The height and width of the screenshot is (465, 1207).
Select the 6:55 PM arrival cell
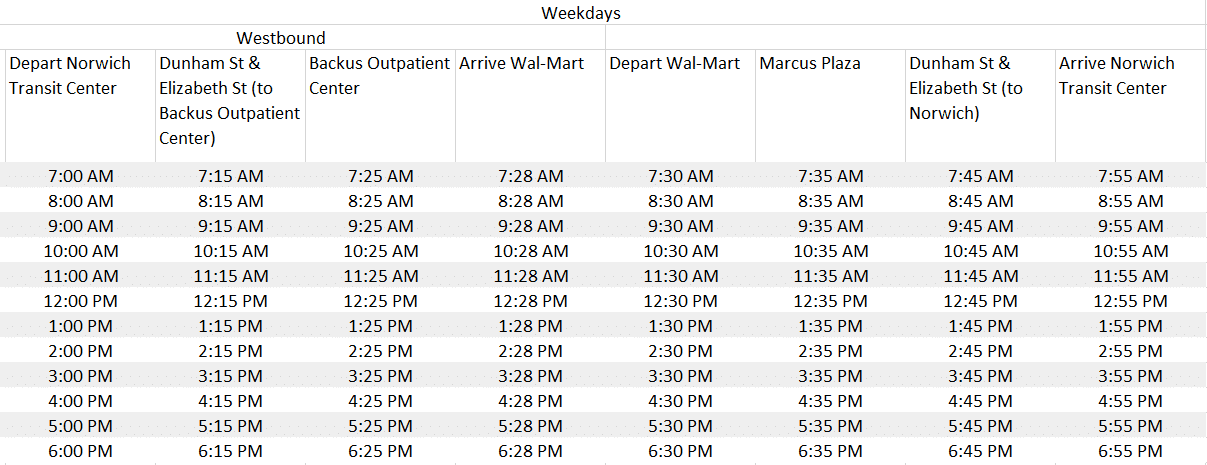(x=1130, y=451)
